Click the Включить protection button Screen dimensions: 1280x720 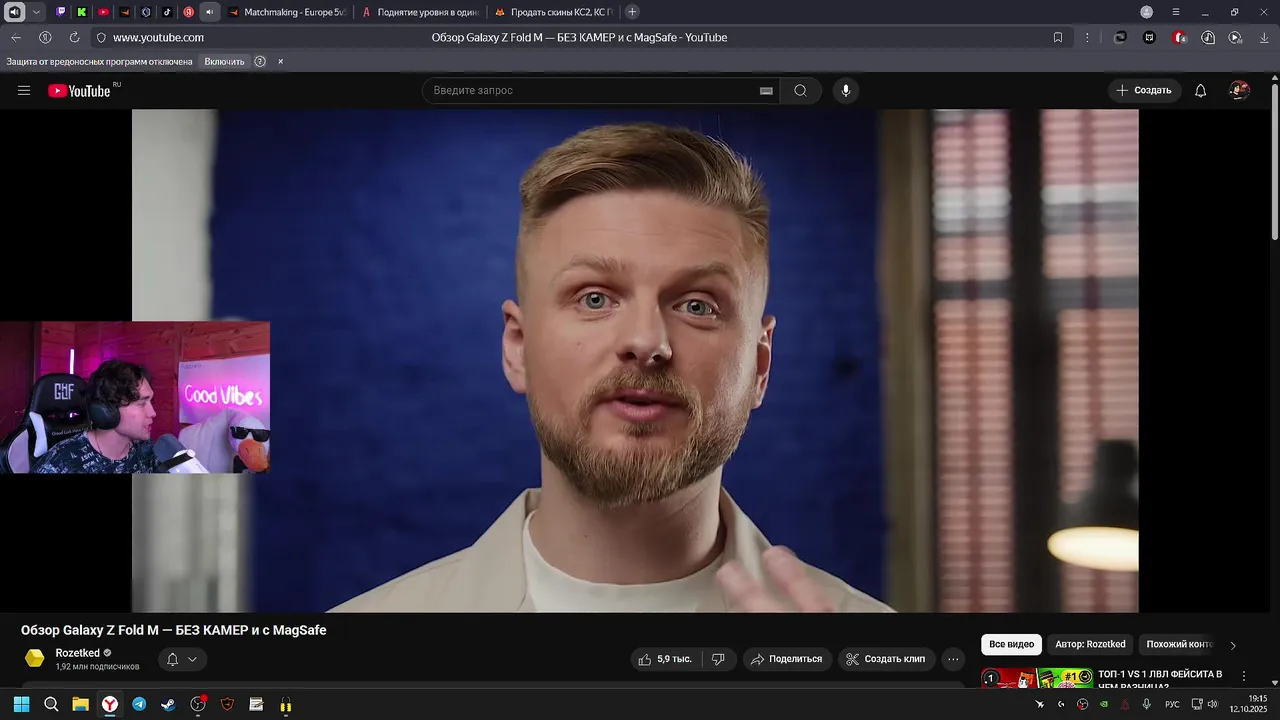click(x=224, y=61)
